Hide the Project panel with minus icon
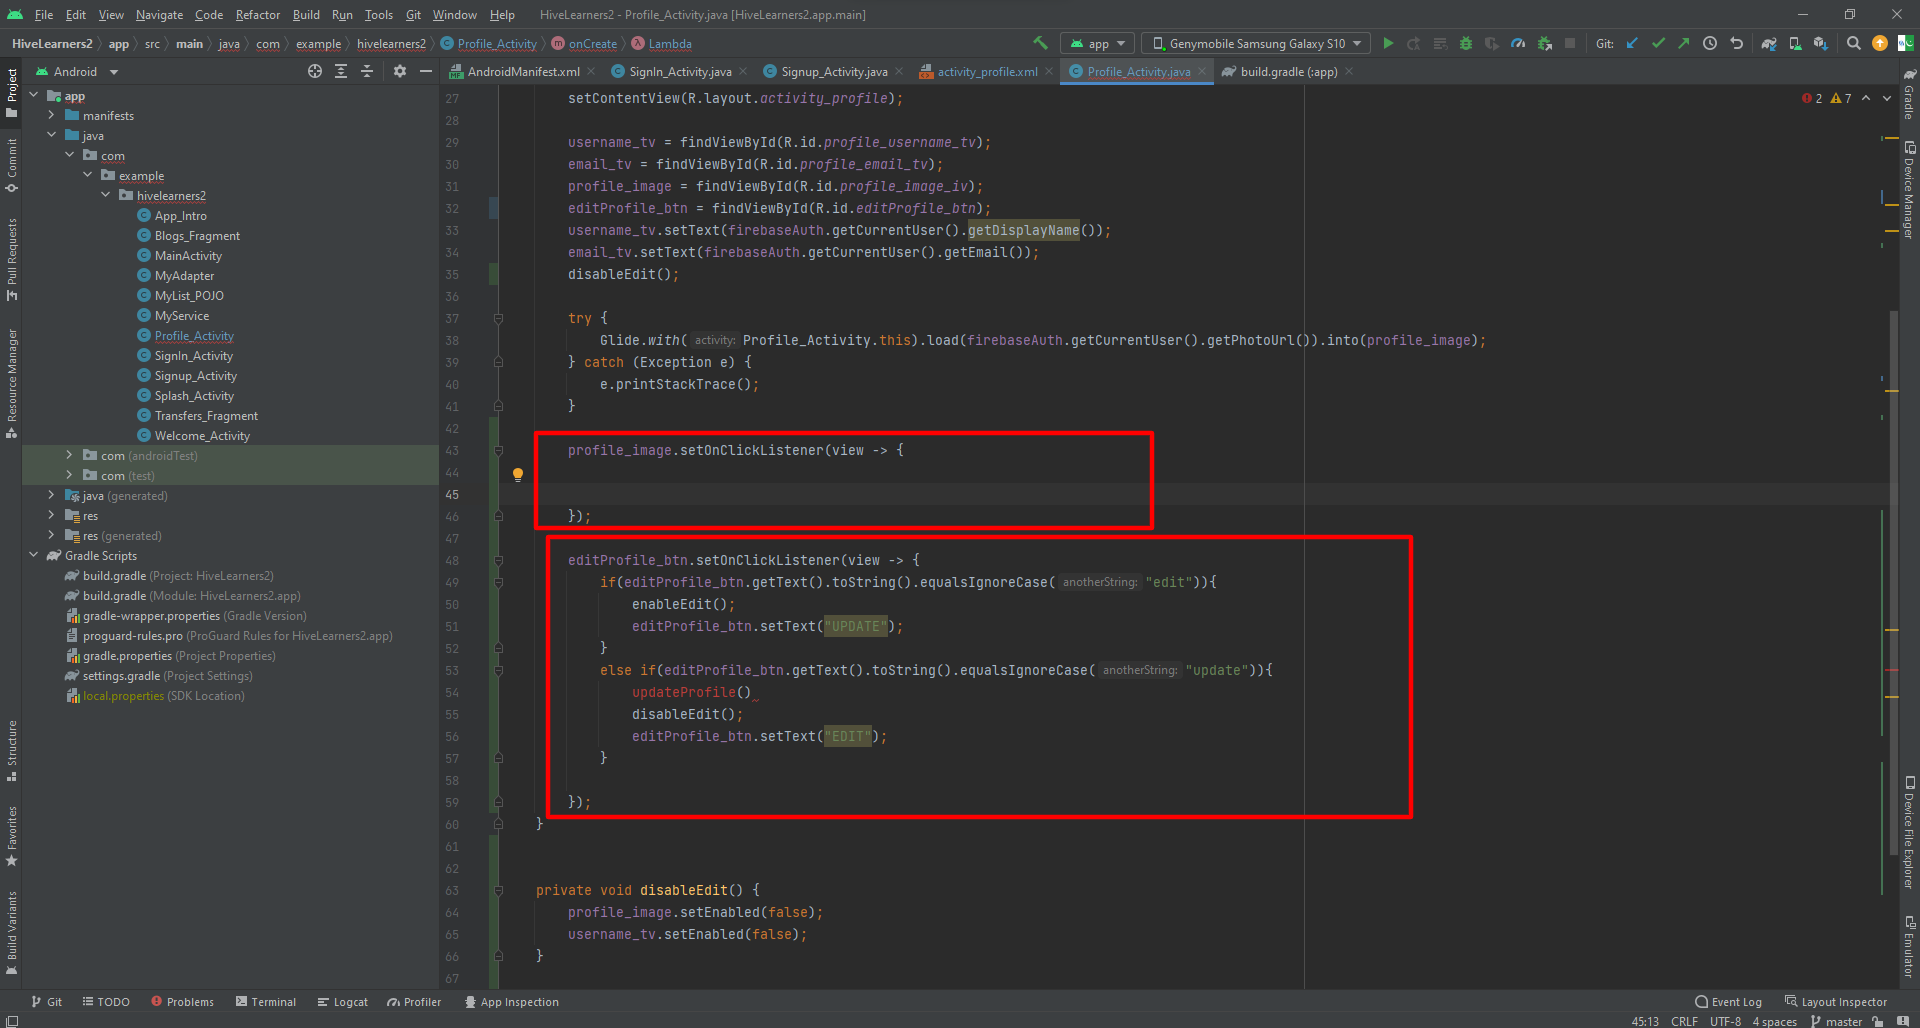The height and width of the screenshot is (1028, 1920). [426, 71]
